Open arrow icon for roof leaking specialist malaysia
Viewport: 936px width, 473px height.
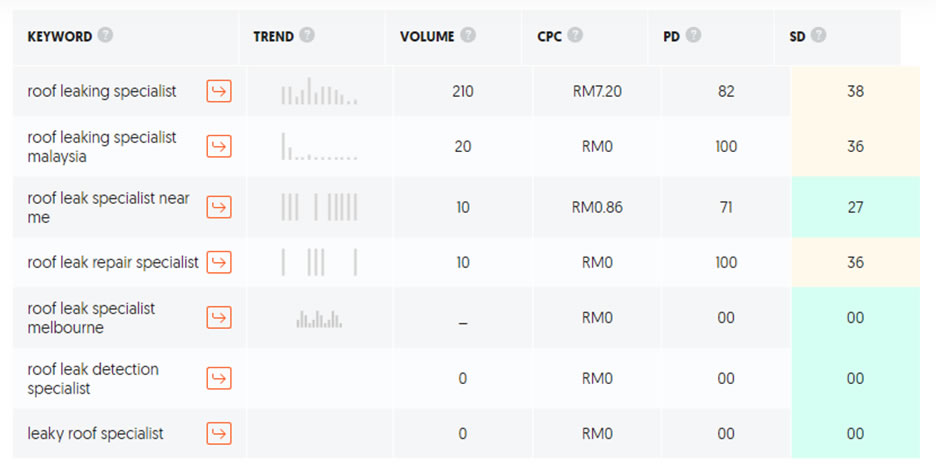219,146
